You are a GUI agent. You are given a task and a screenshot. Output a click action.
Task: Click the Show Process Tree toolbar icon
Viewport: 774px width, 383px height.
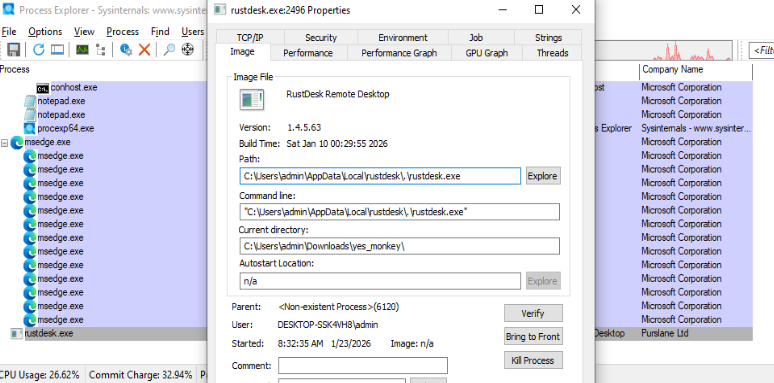coord(101,49)
